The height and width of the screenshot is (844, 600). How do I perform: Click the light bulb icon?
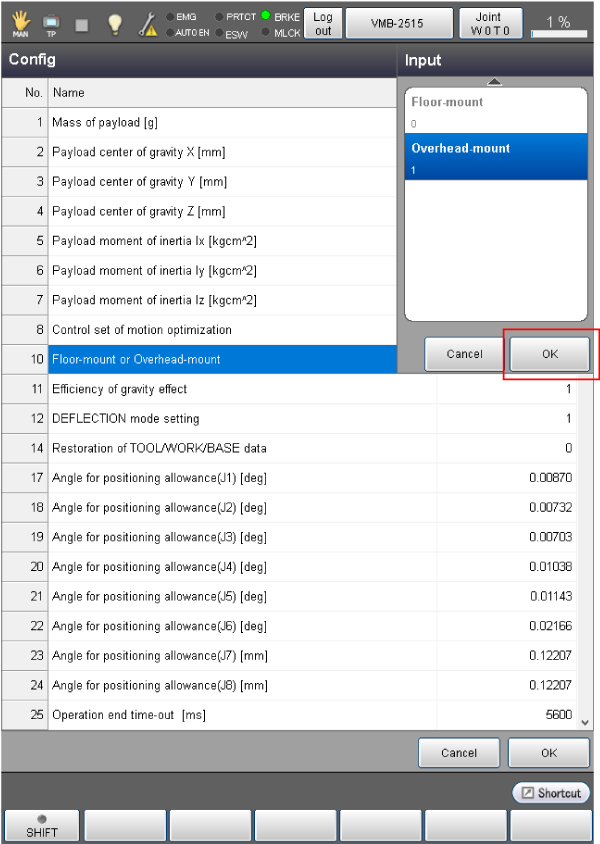(x=115, y=22)
